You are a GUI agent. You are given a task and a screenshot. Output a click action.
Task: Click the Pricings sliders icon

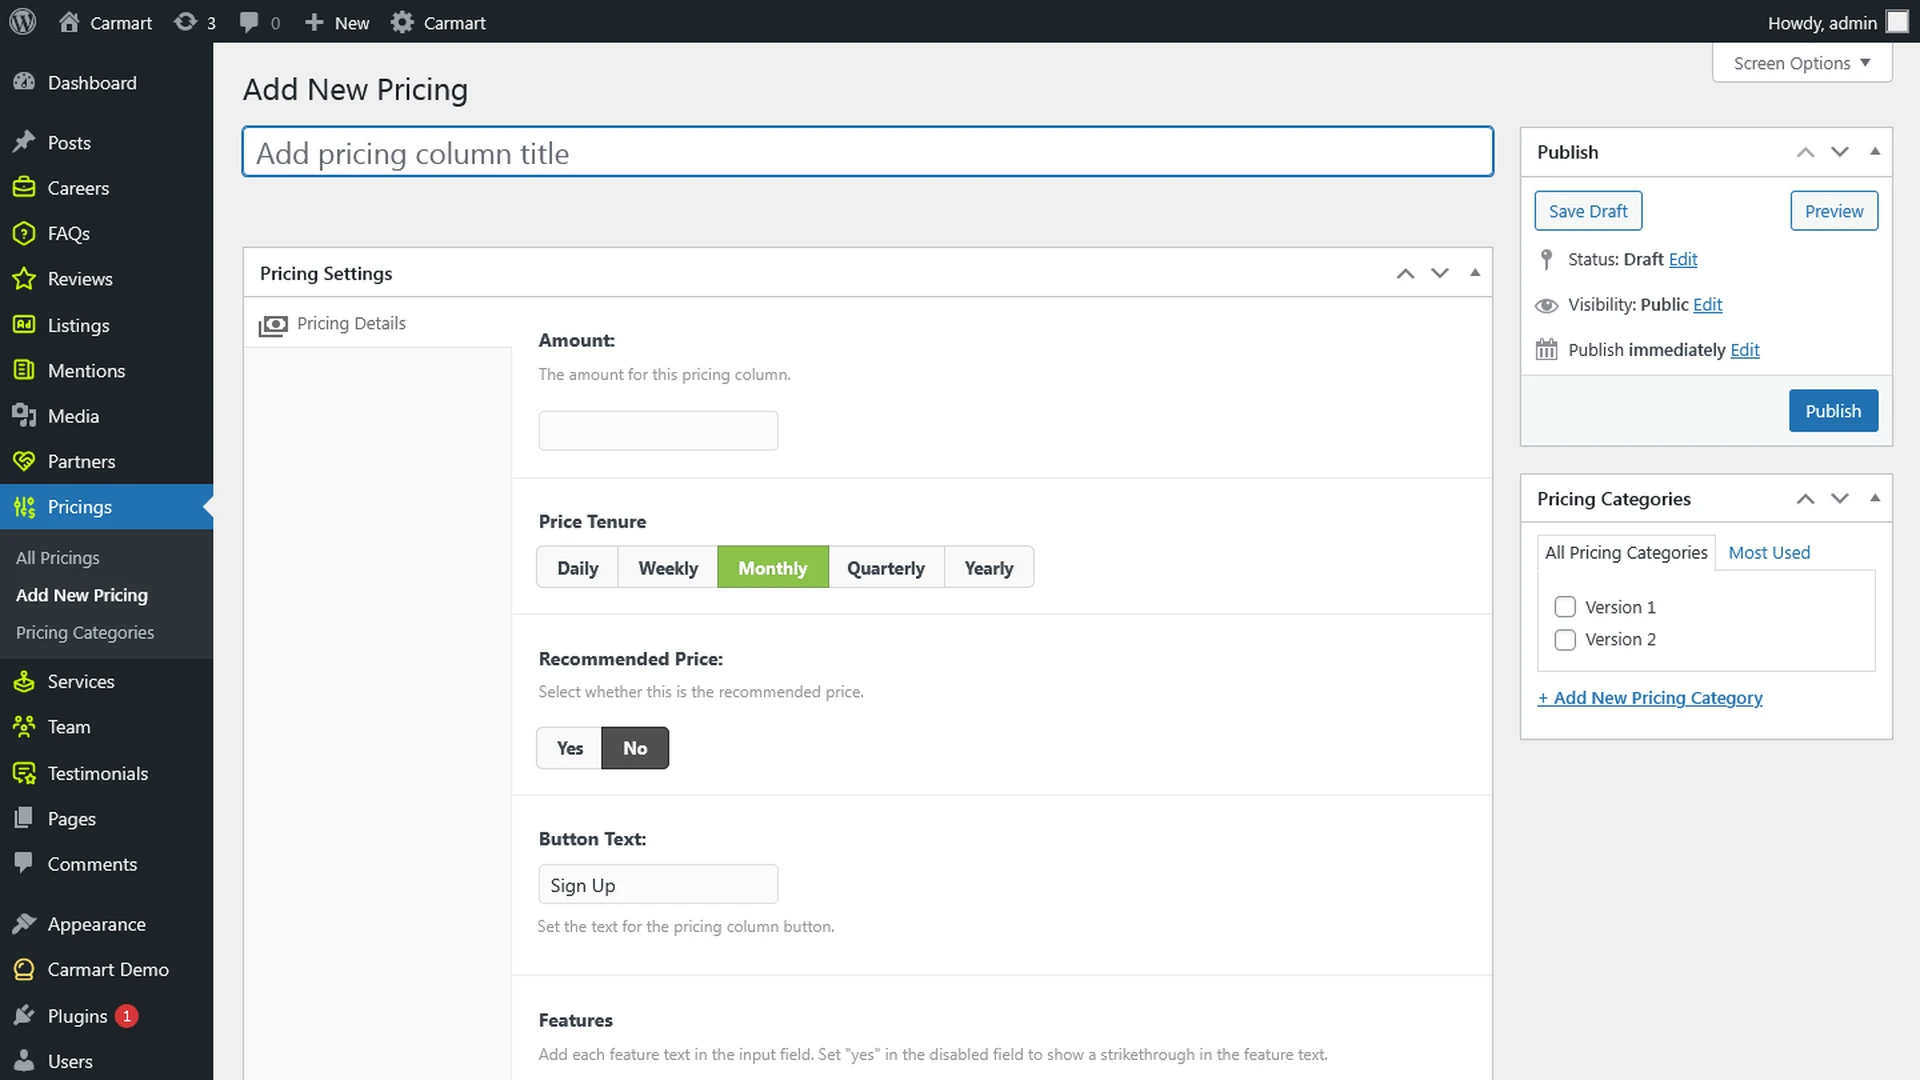pos(24,506)
